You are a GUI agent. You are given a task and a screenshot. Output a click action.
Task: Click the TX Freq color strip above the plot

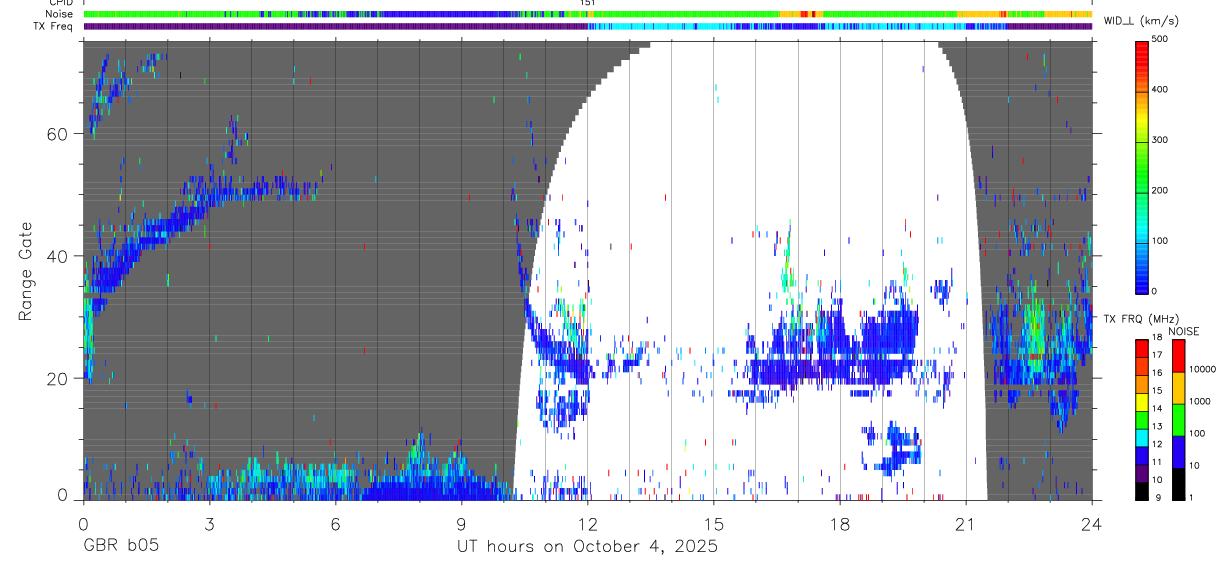point(587,26)
